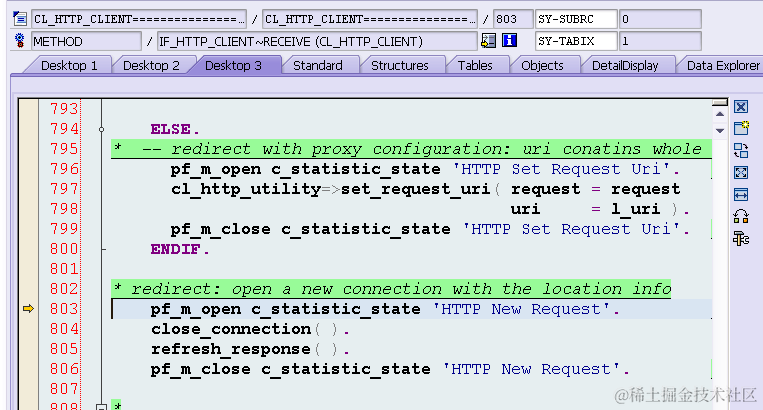Click the Close Tool icon beside editor
This screenshot has height=410, width=763.
pyautogui.click(x=741, y=107)
